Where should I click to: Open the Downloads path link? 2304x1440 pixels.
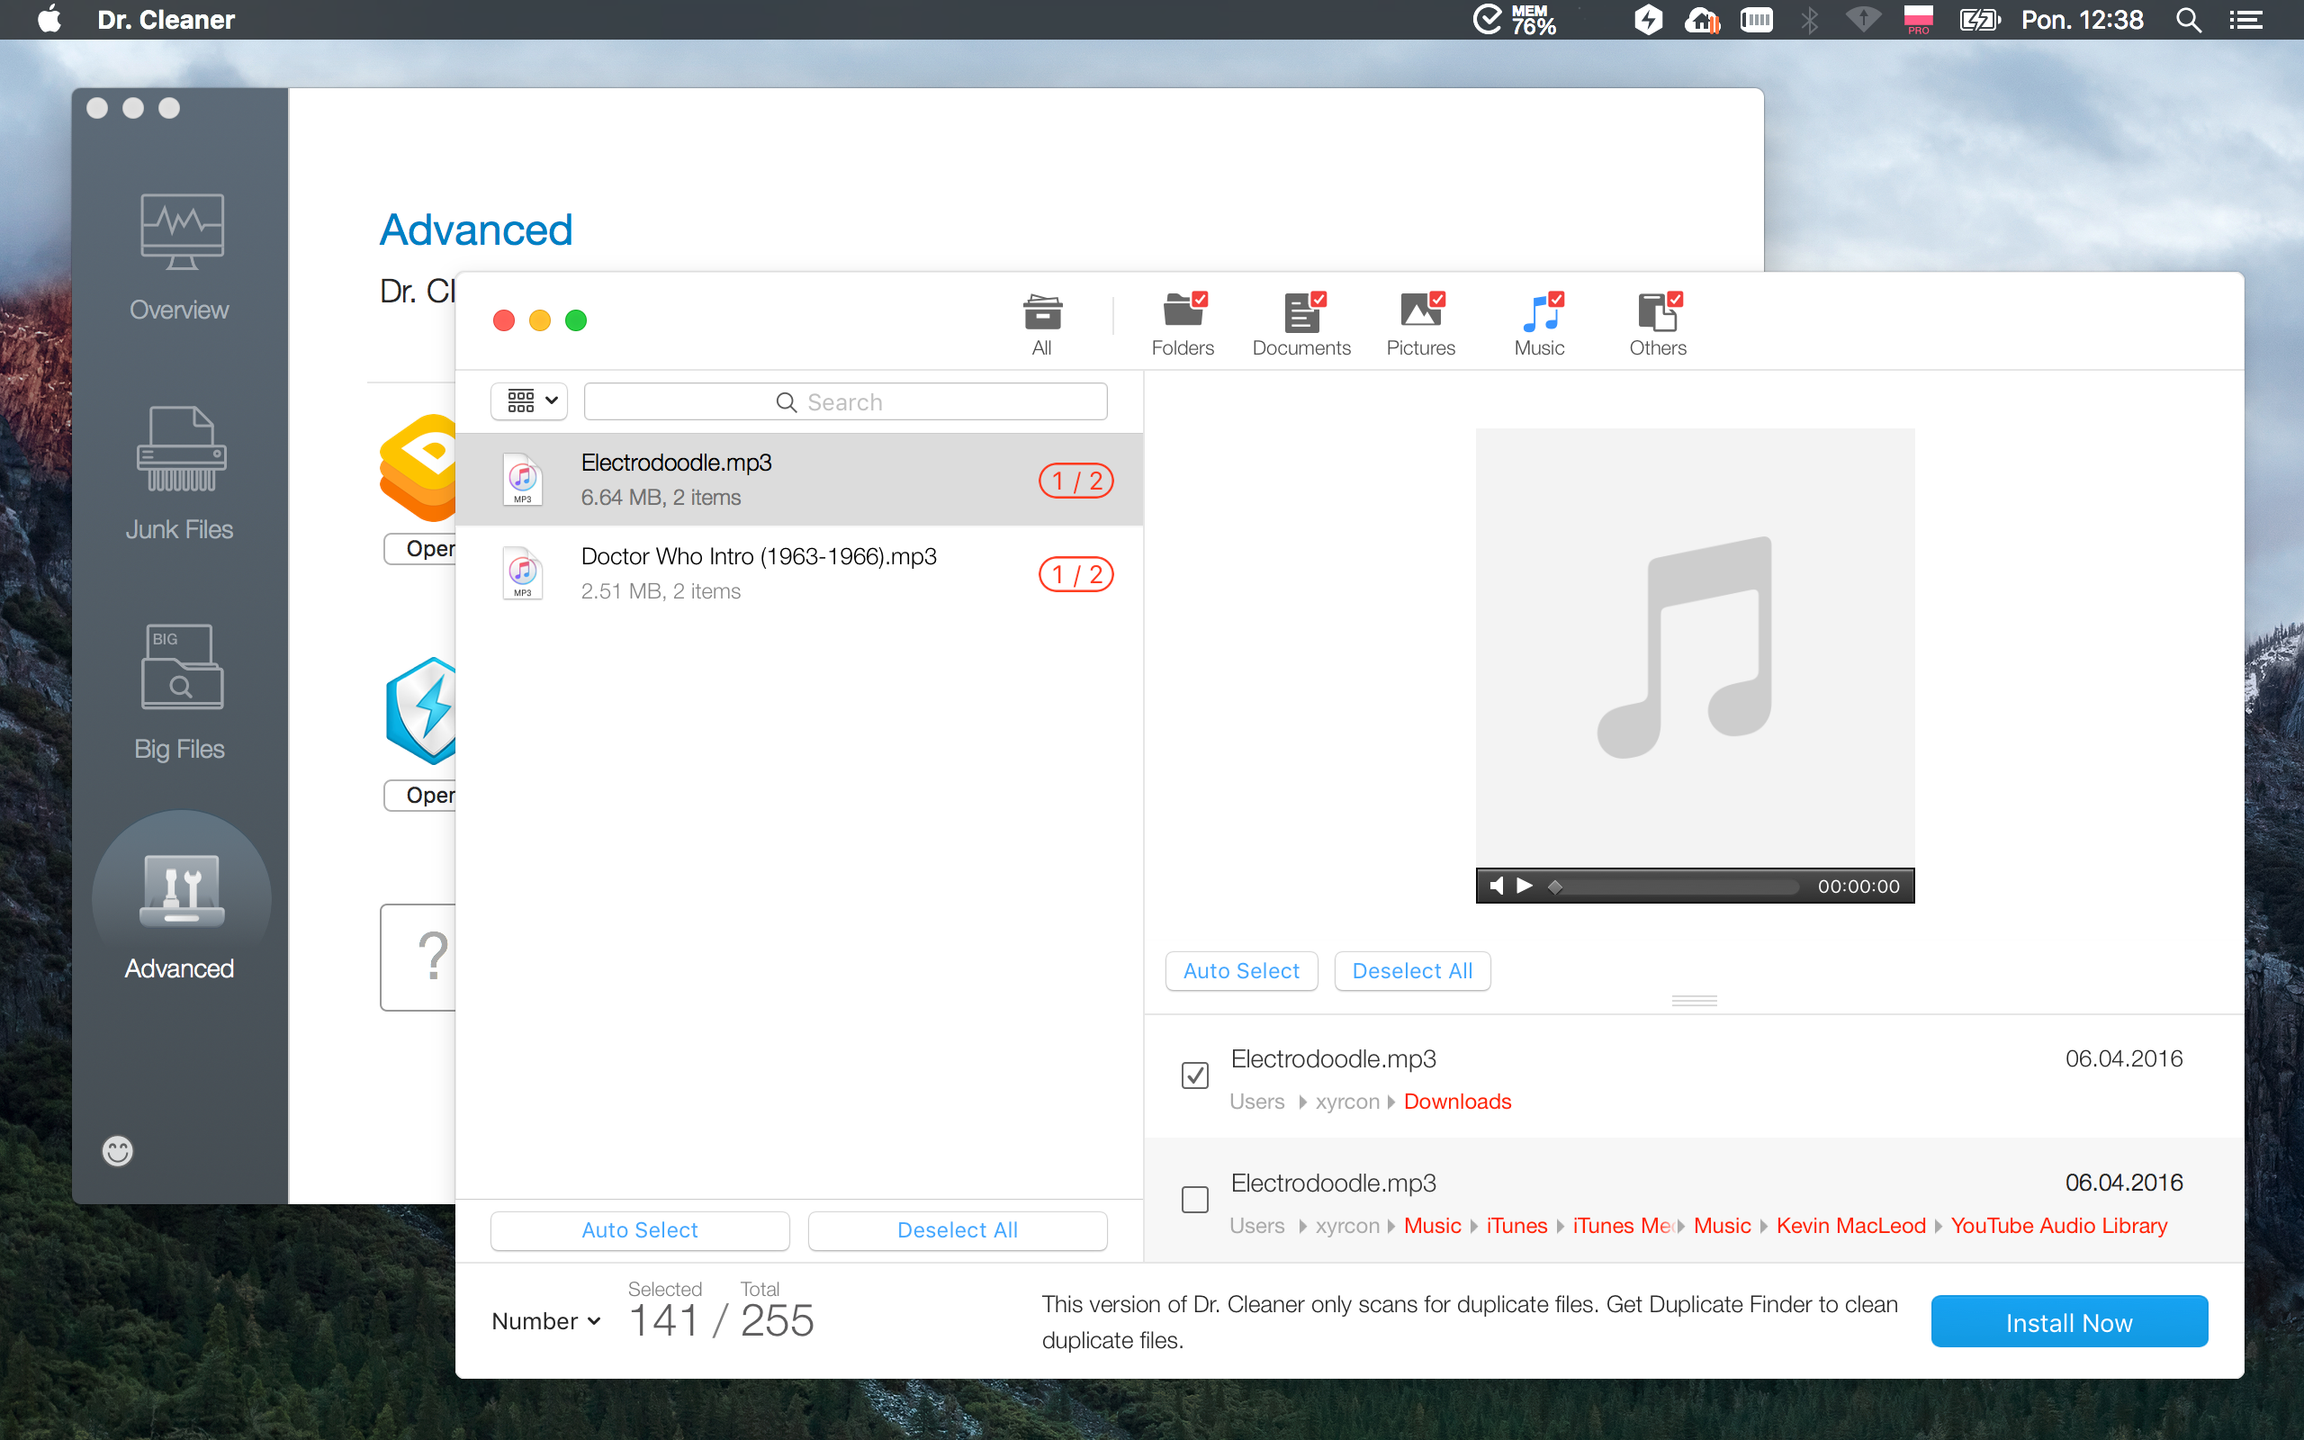coord(1458,1101)
